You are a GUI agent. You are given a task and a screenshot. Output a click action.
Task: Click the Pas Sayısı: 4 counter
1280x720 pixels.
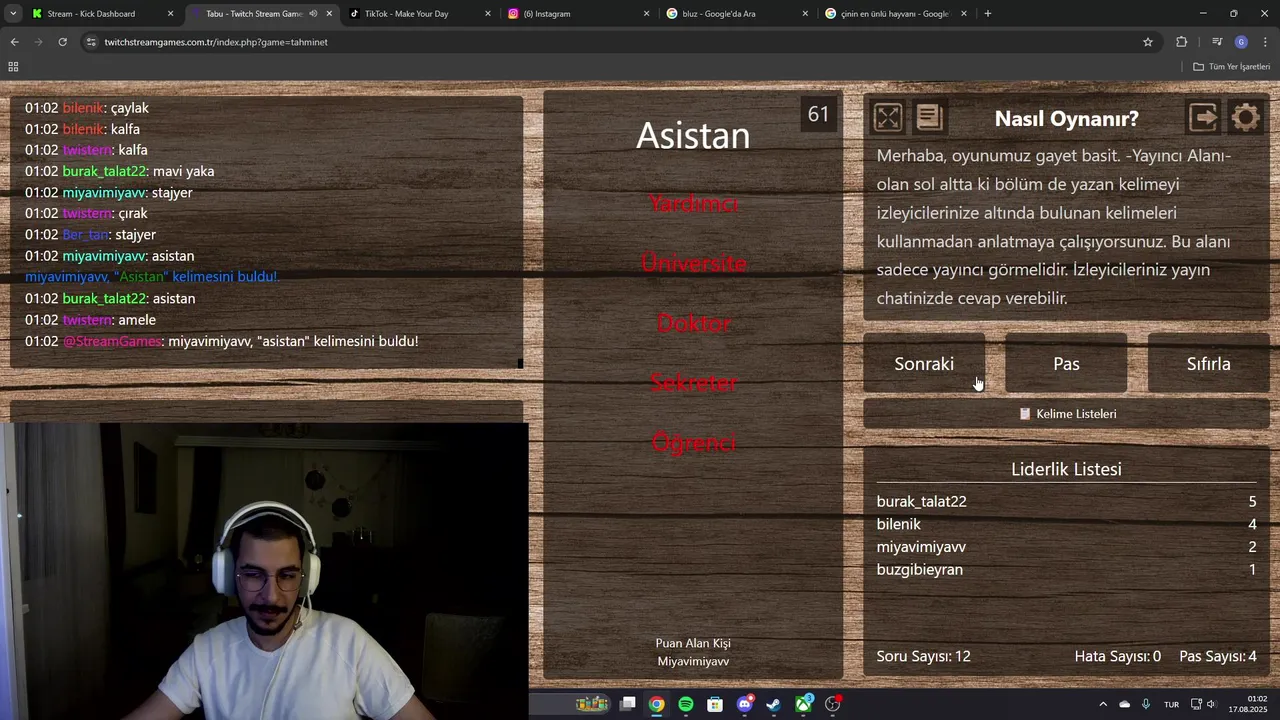(x=1218, y=657)
